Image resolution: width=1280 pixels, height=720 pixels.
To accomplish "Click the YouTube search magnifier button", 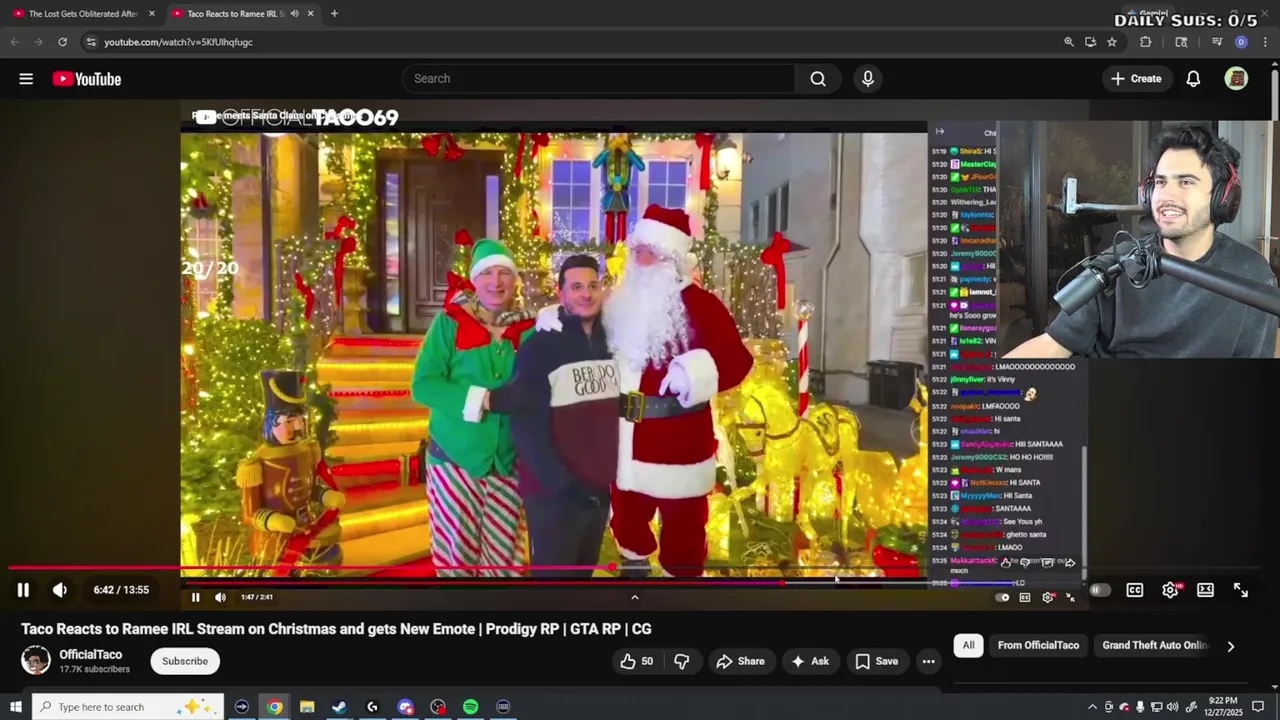I will pyautogui.click(x=818, y=79).
